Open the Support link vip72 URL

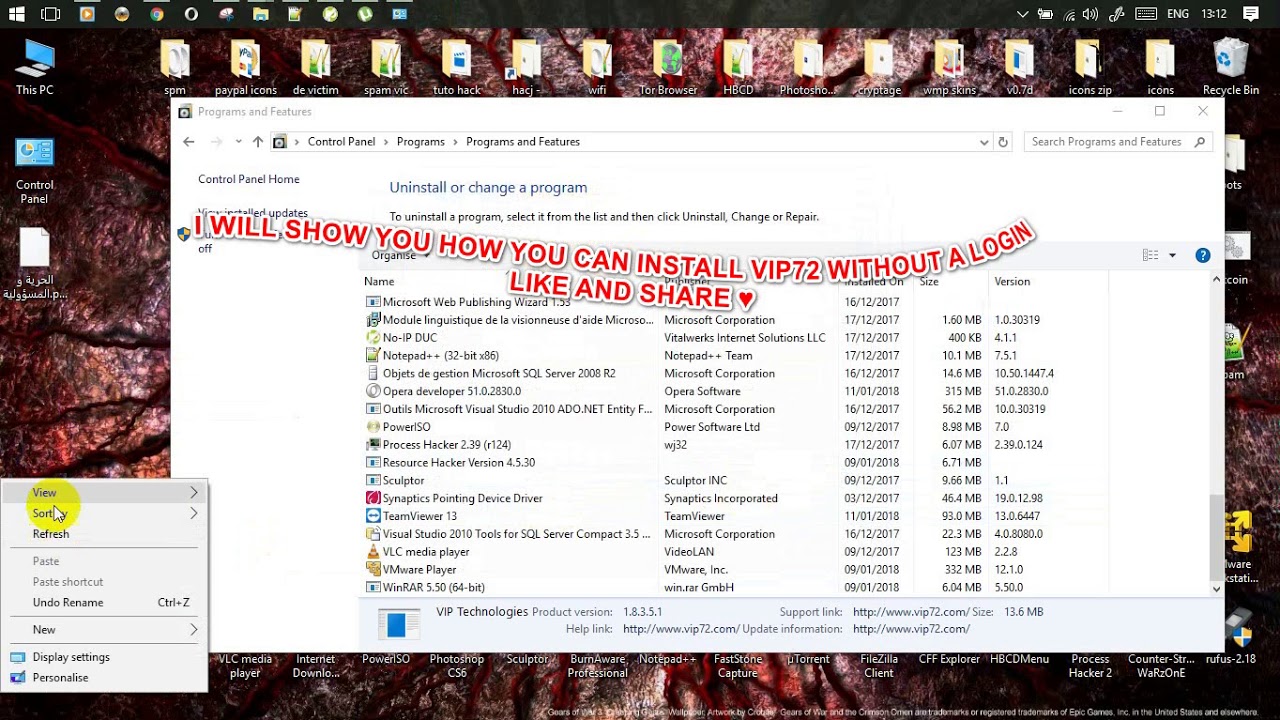tap(910, 612)
